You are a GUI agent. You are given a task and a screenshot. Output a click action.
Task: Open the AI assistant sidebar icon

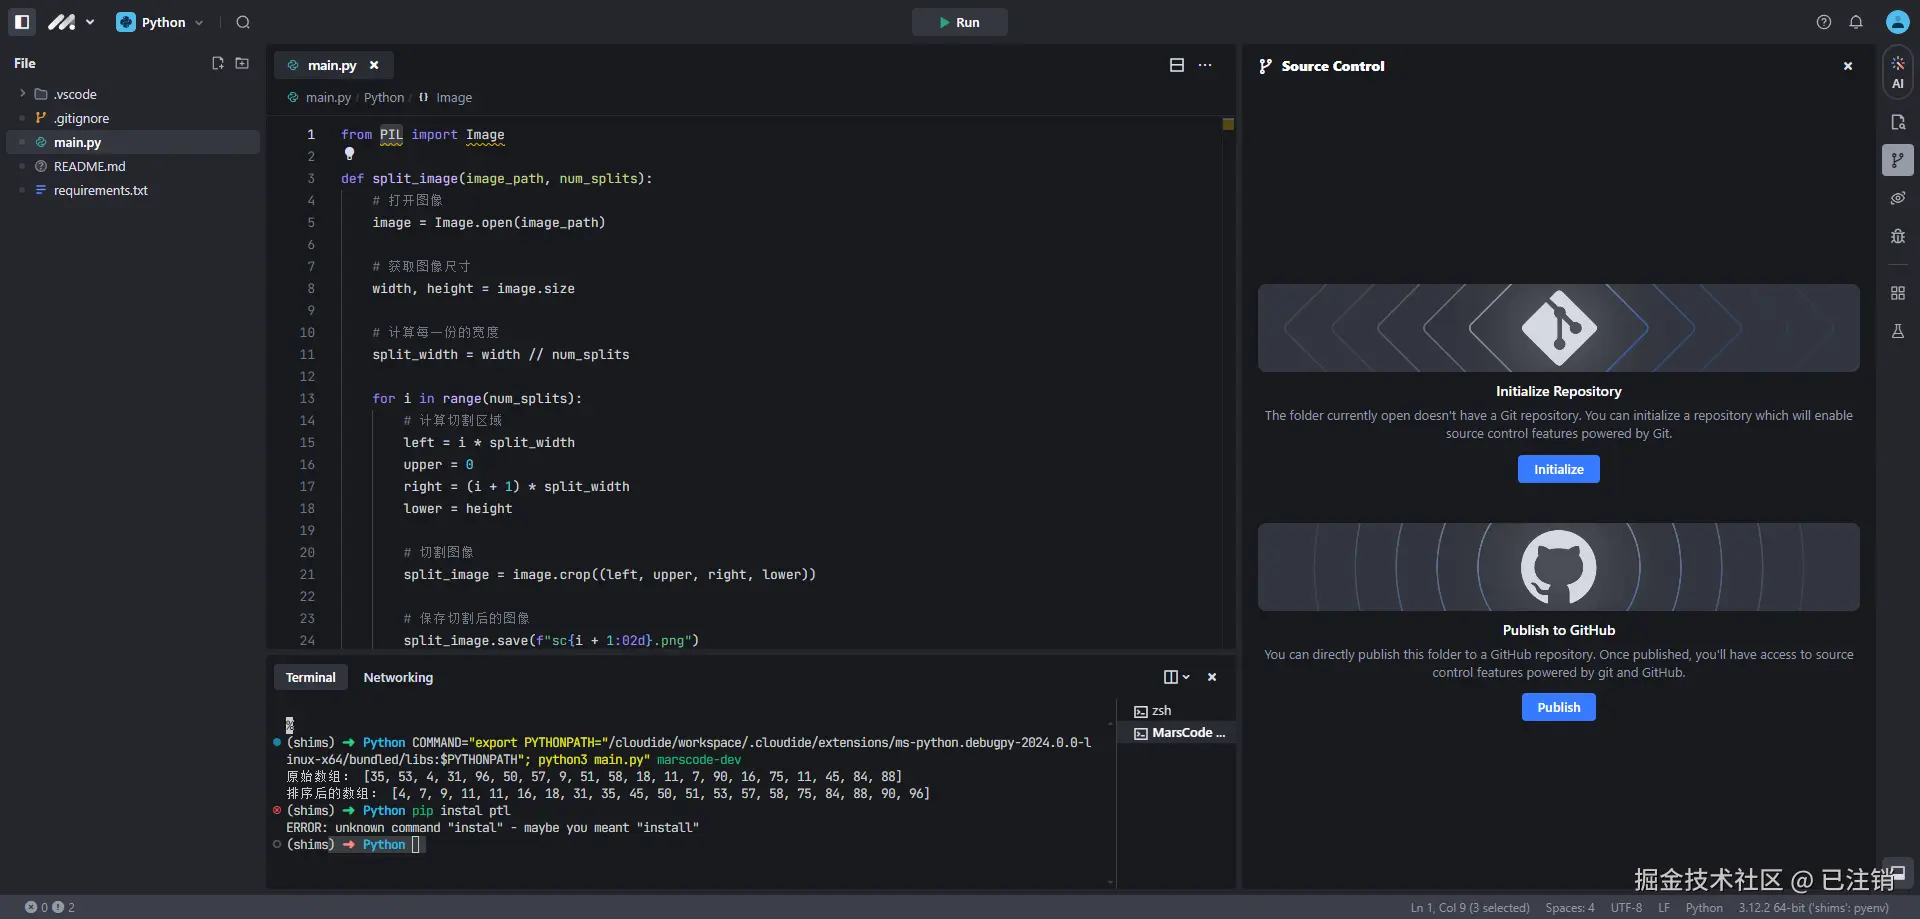point(1897,72)
